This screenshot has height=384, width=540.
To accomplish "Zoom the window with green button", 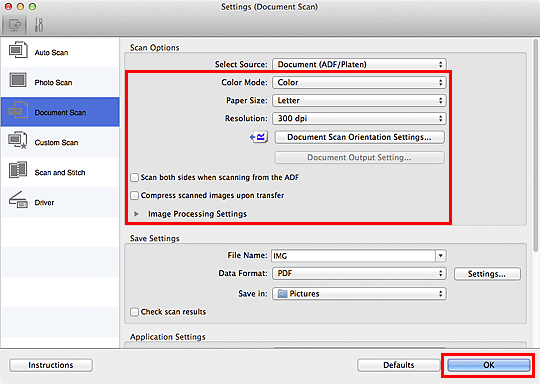I will click(32, 7).
